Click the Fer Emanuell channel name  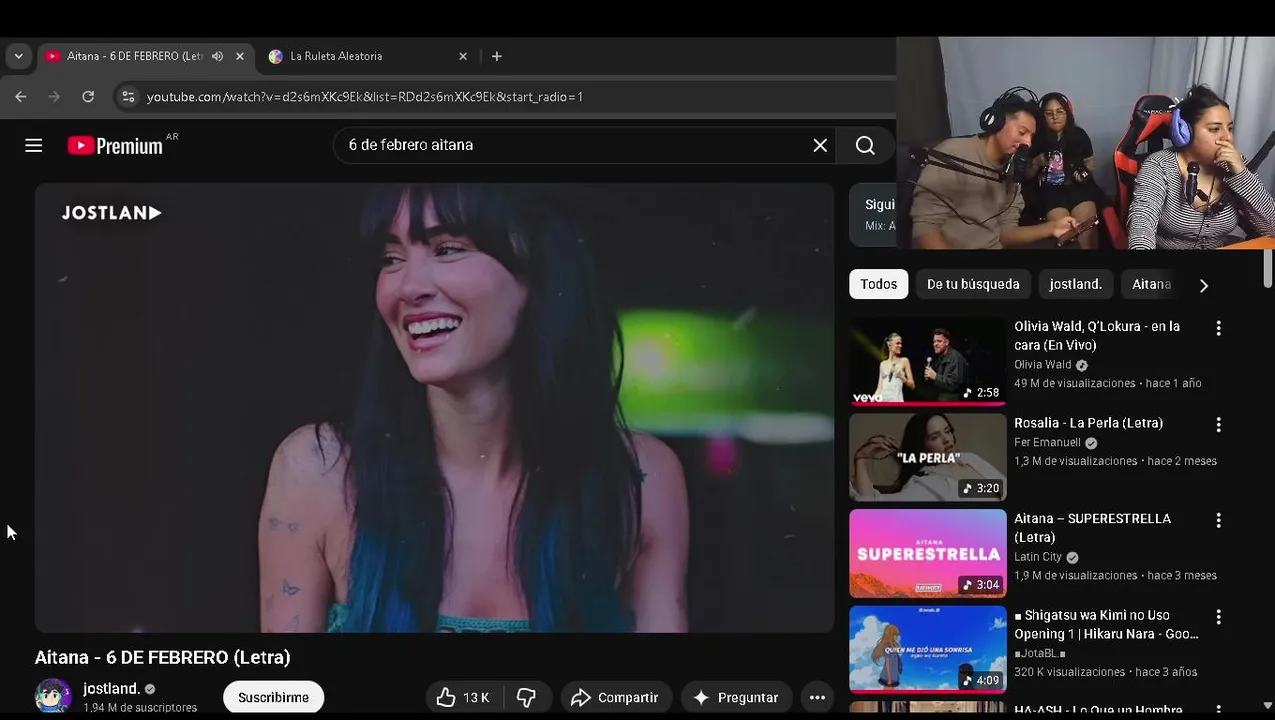coord(1047,443)
